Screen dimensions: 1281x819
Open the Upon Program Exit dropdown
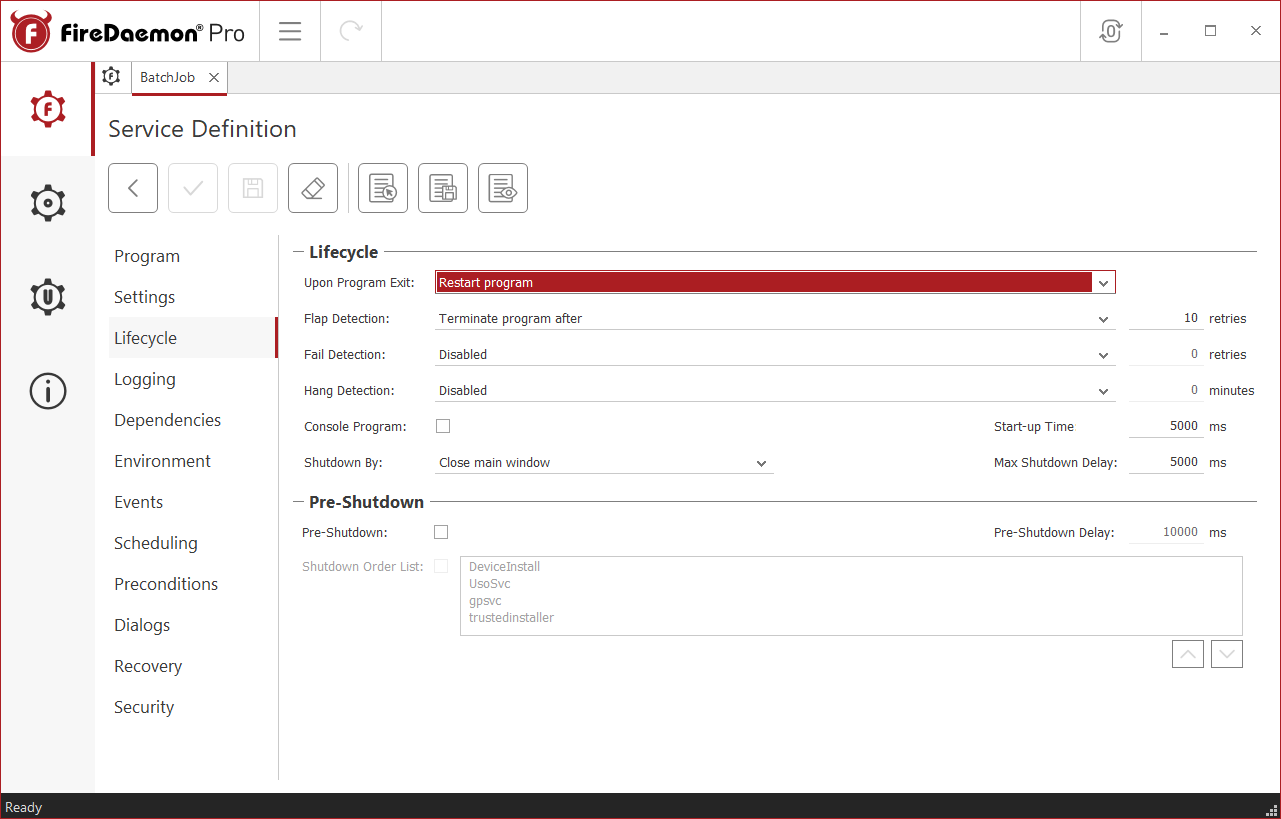775,283
